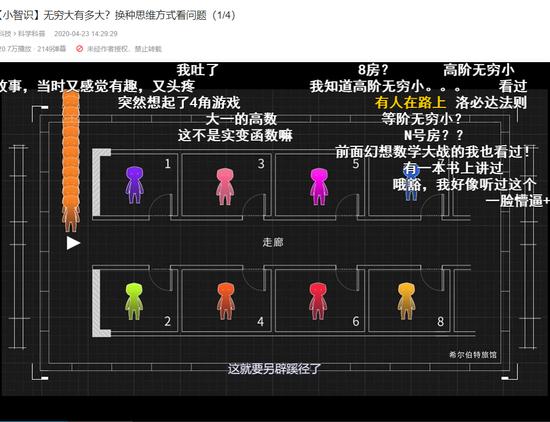Click the danmaku 等阶无穷小?
Viewport: 550px width, 422px height.
pos(422,119)
